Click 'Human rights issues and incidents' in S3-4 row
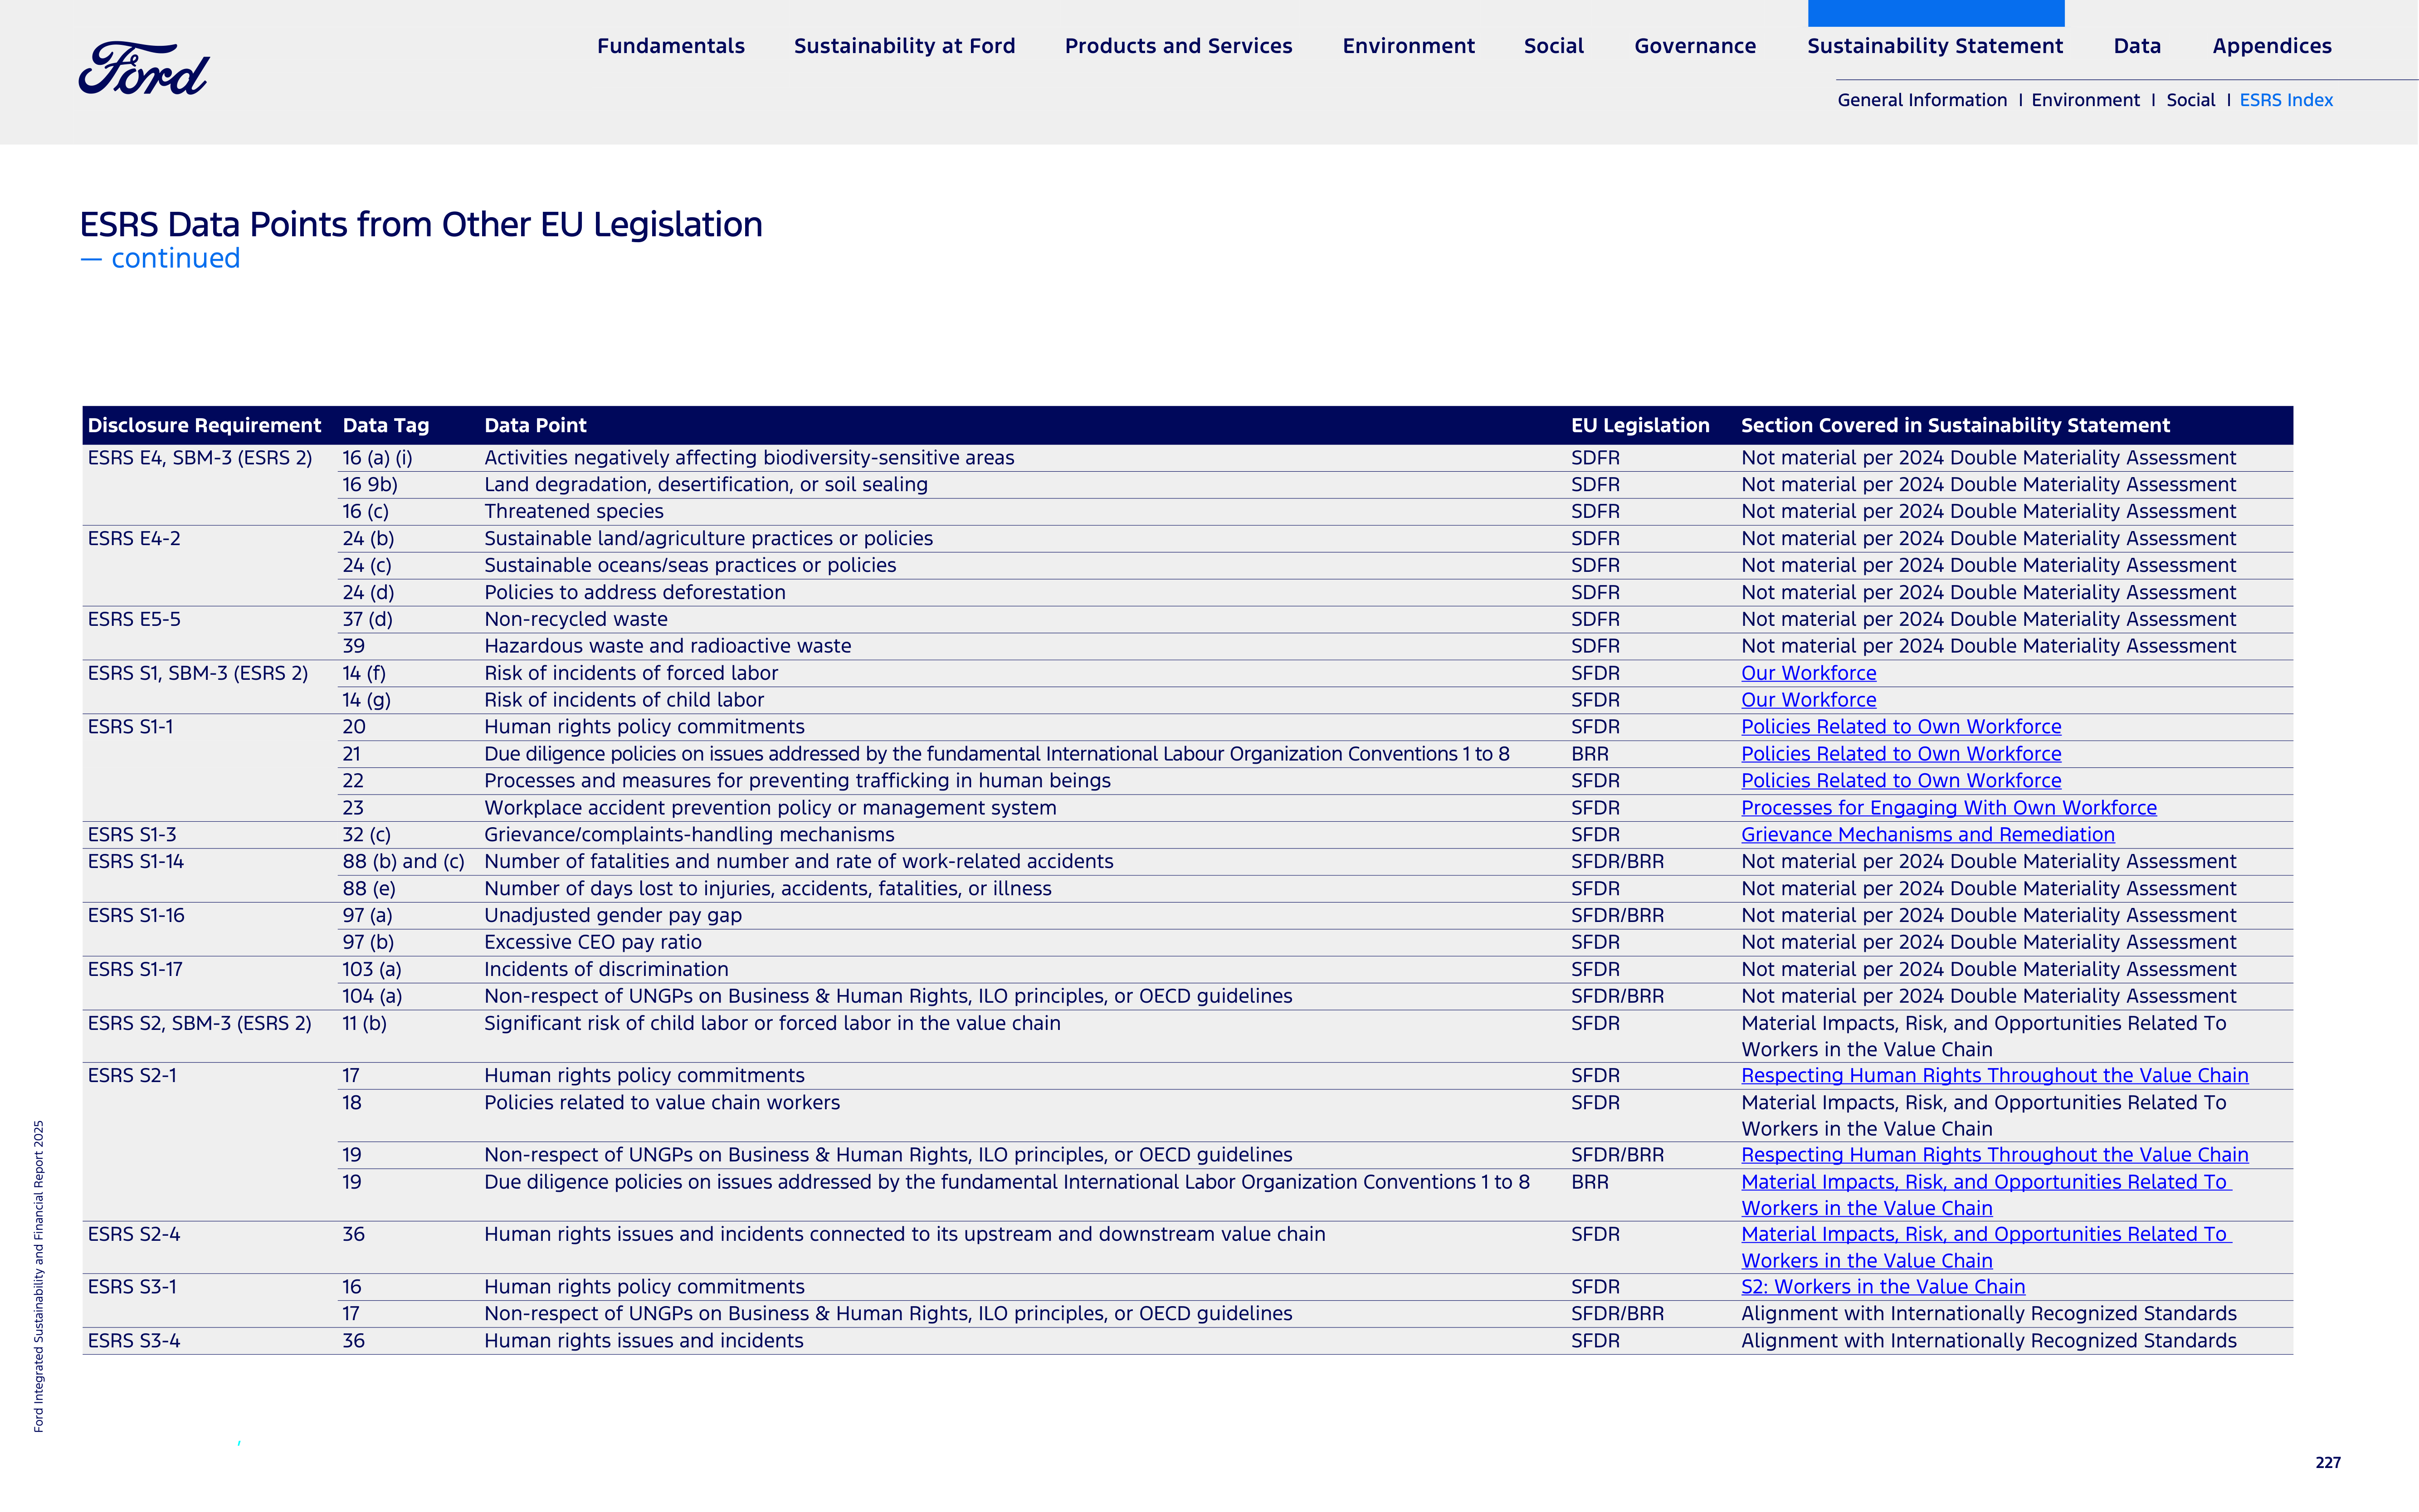Image resolution: width=2419 pixels, height=1512 pixels. [644, 1341]
